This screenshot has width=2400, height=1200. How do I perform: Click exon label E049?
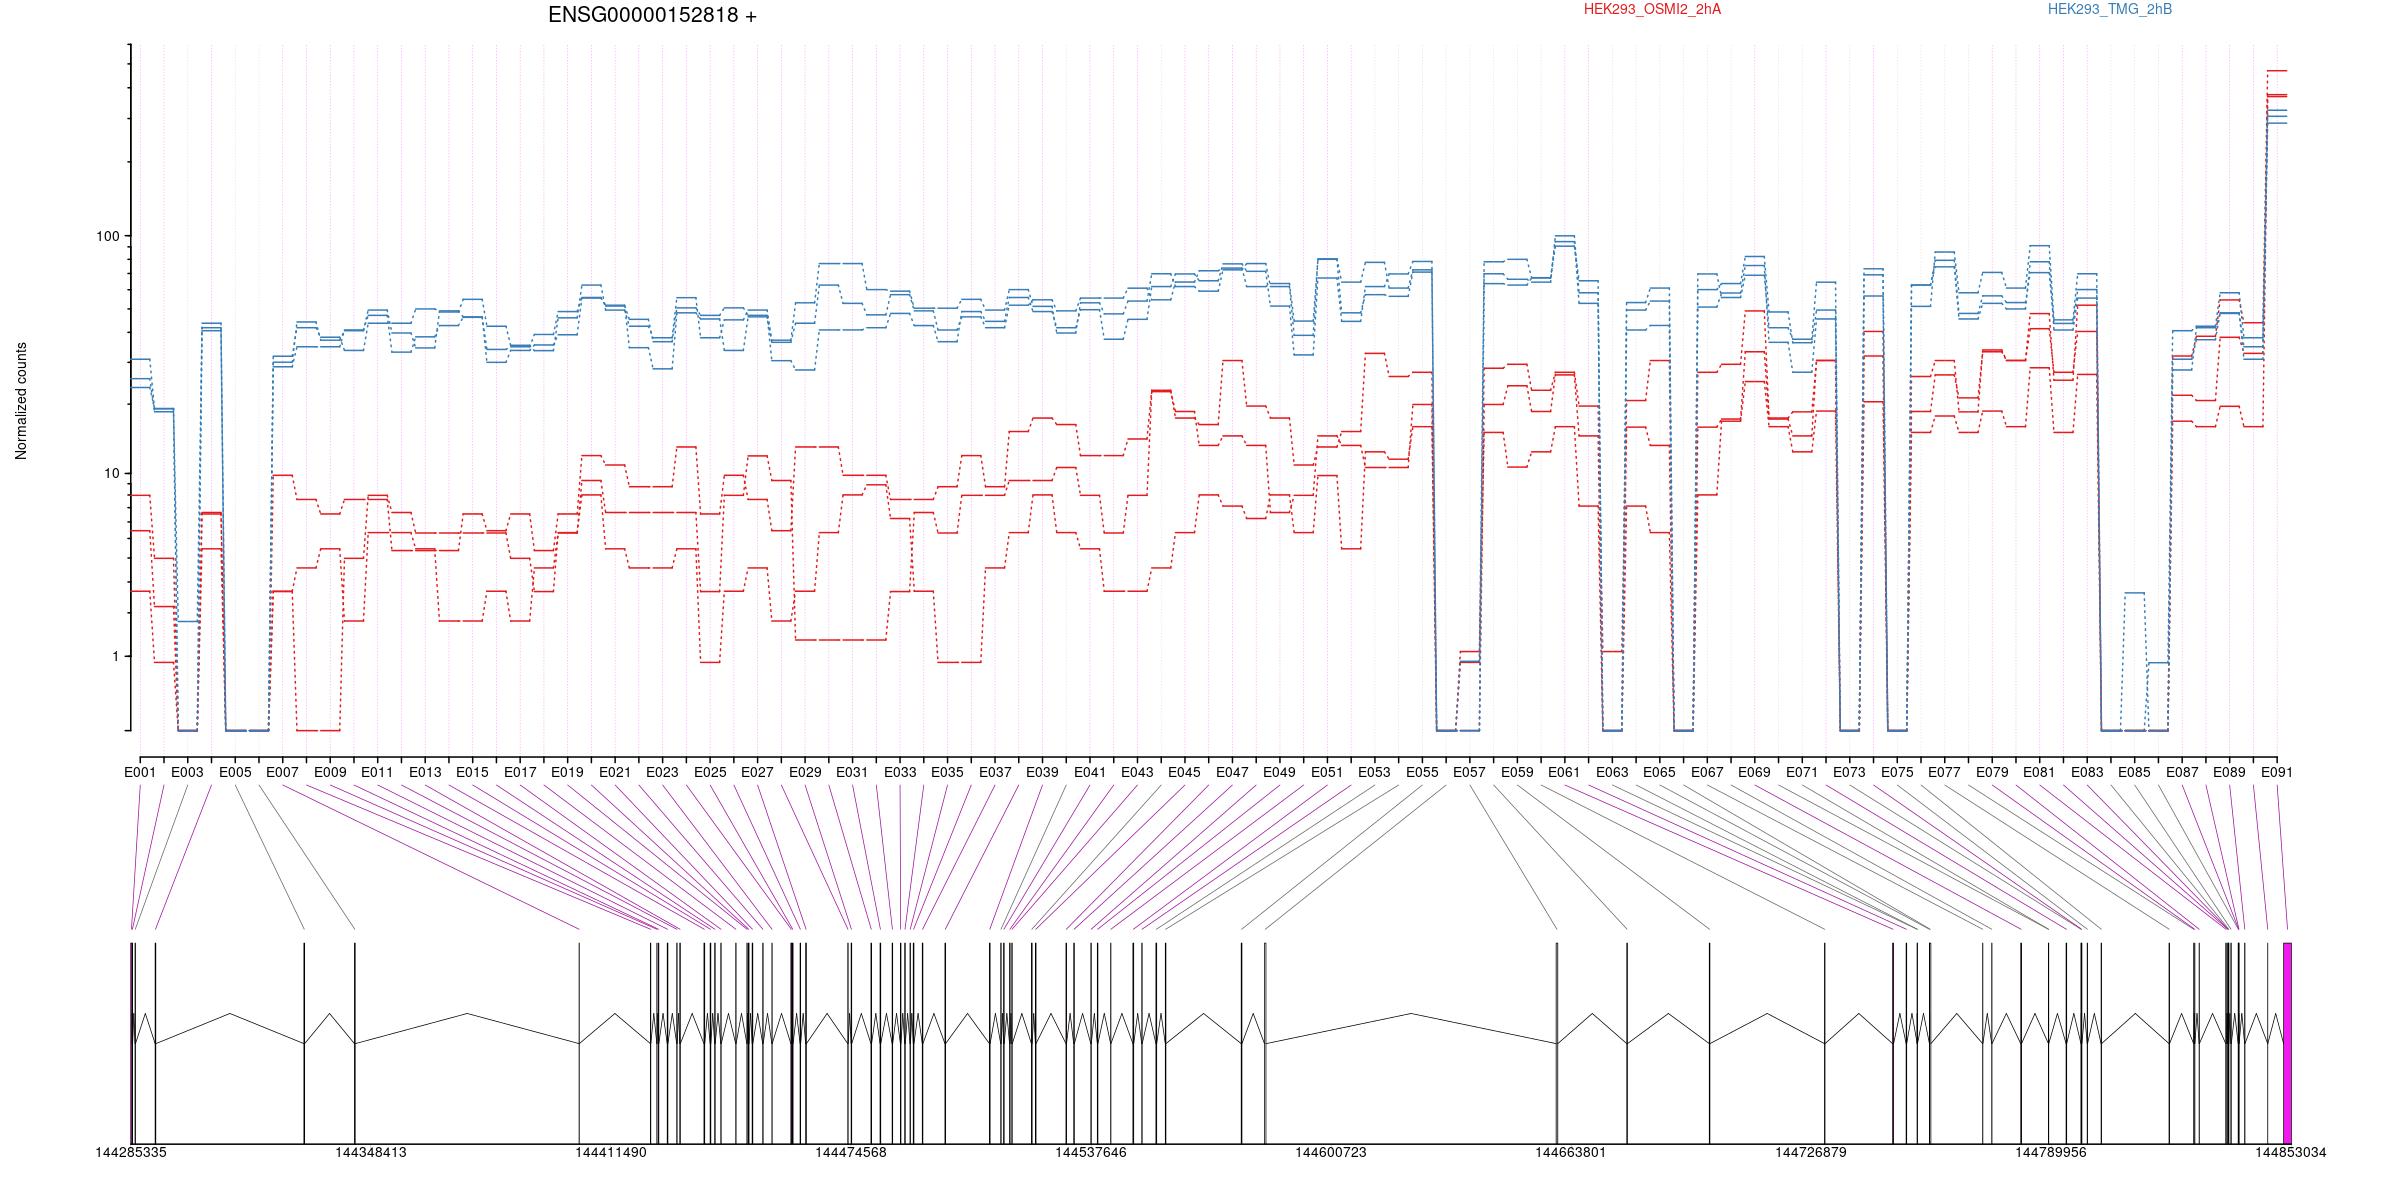coord(1280,772)
